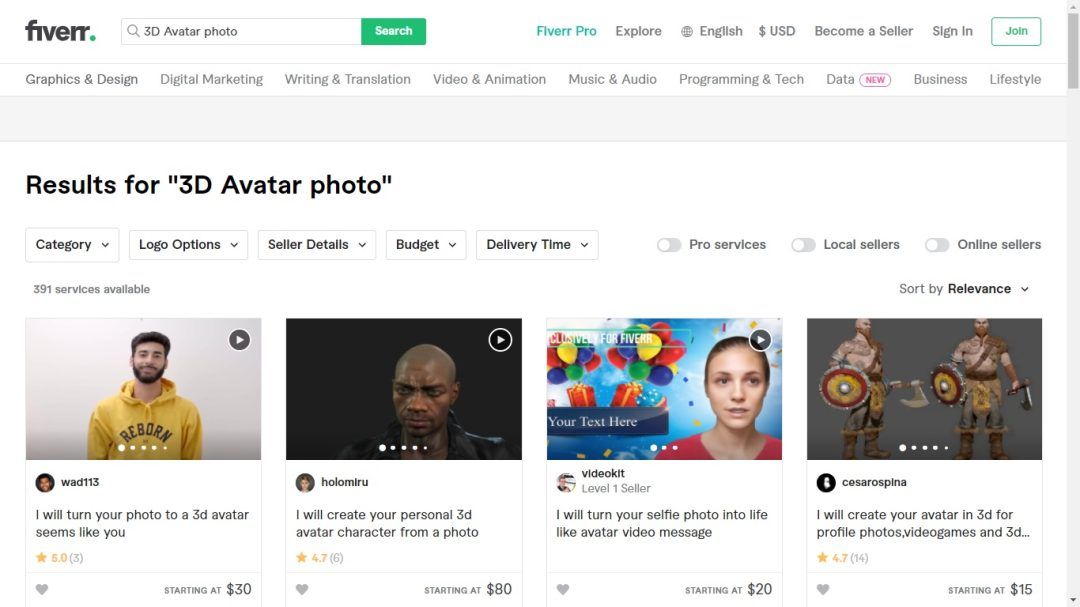The image size is (1080, 607).
Task: Click the green Search button
Action: coord(393,31)
